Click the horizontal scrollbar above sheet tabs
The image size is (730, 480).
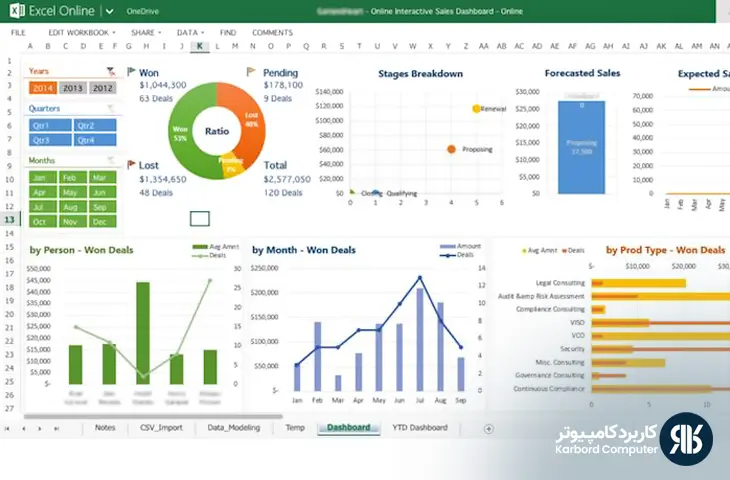[x=153, y=416]
